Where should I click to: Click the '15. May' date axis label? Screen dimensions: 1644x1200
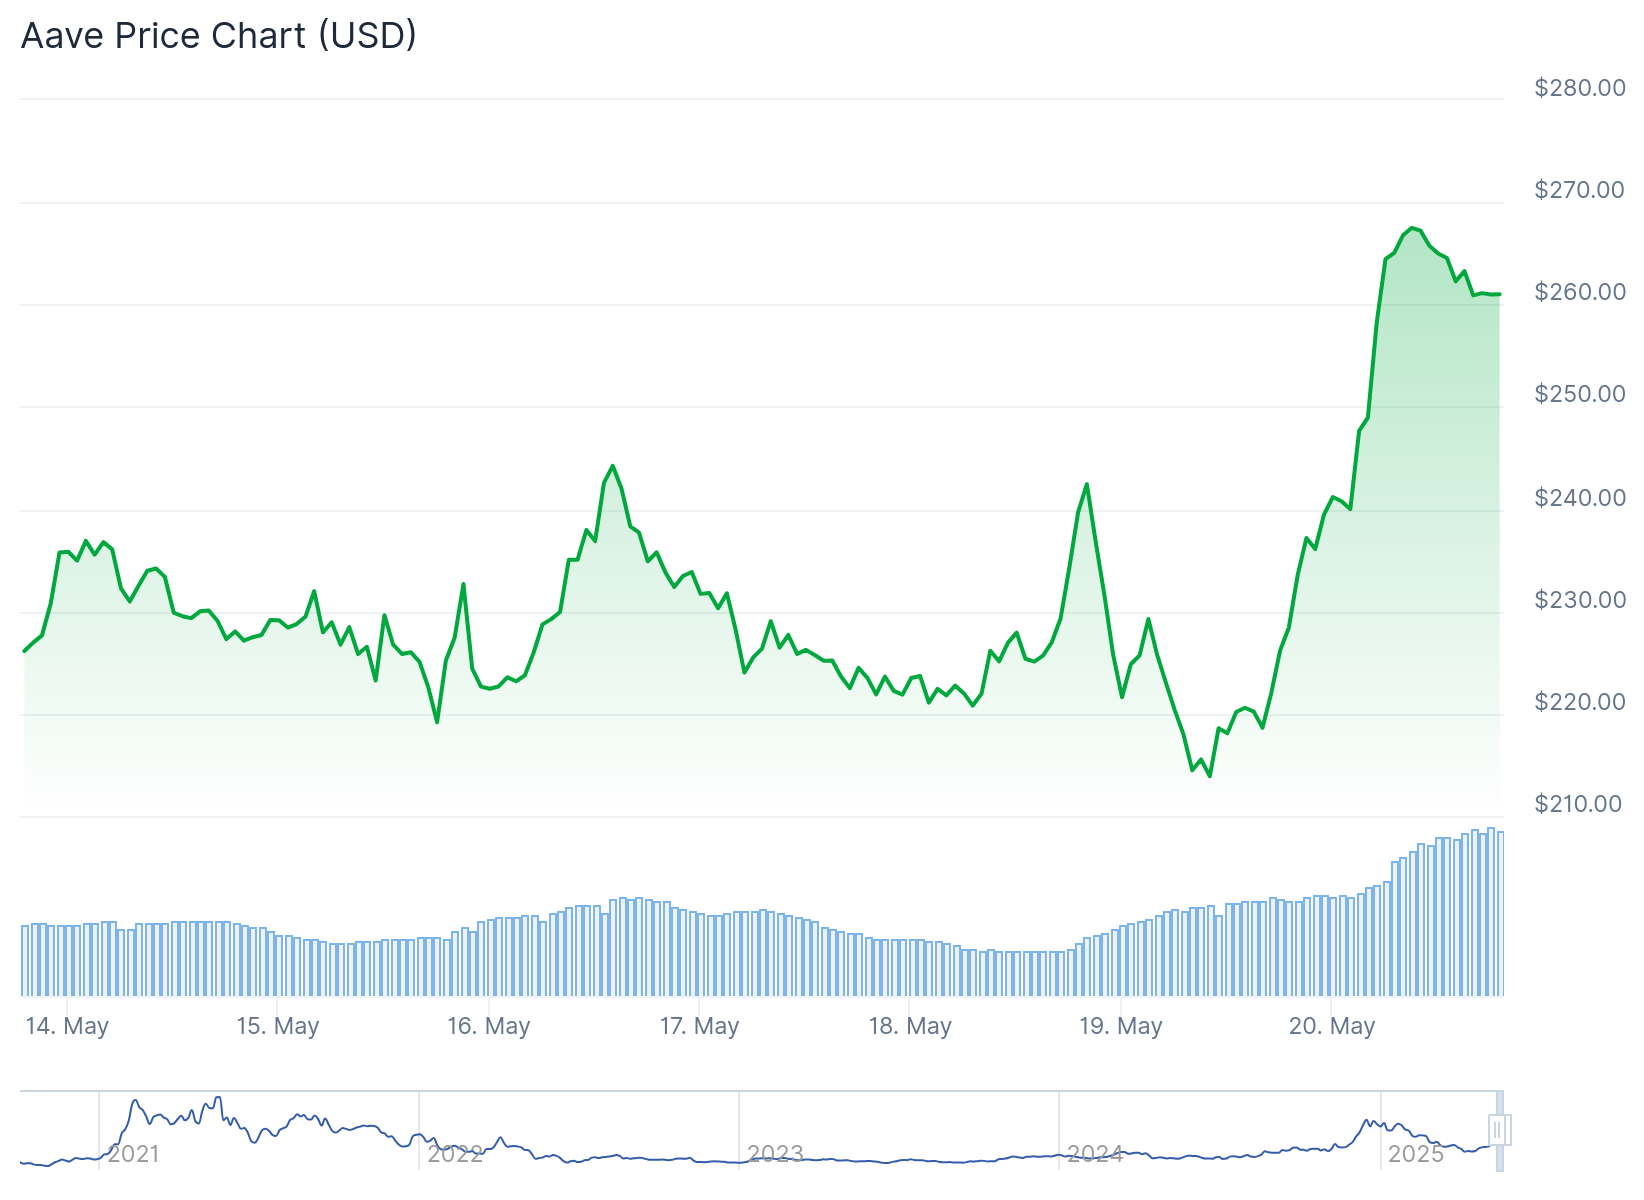tap(278, 1026)
